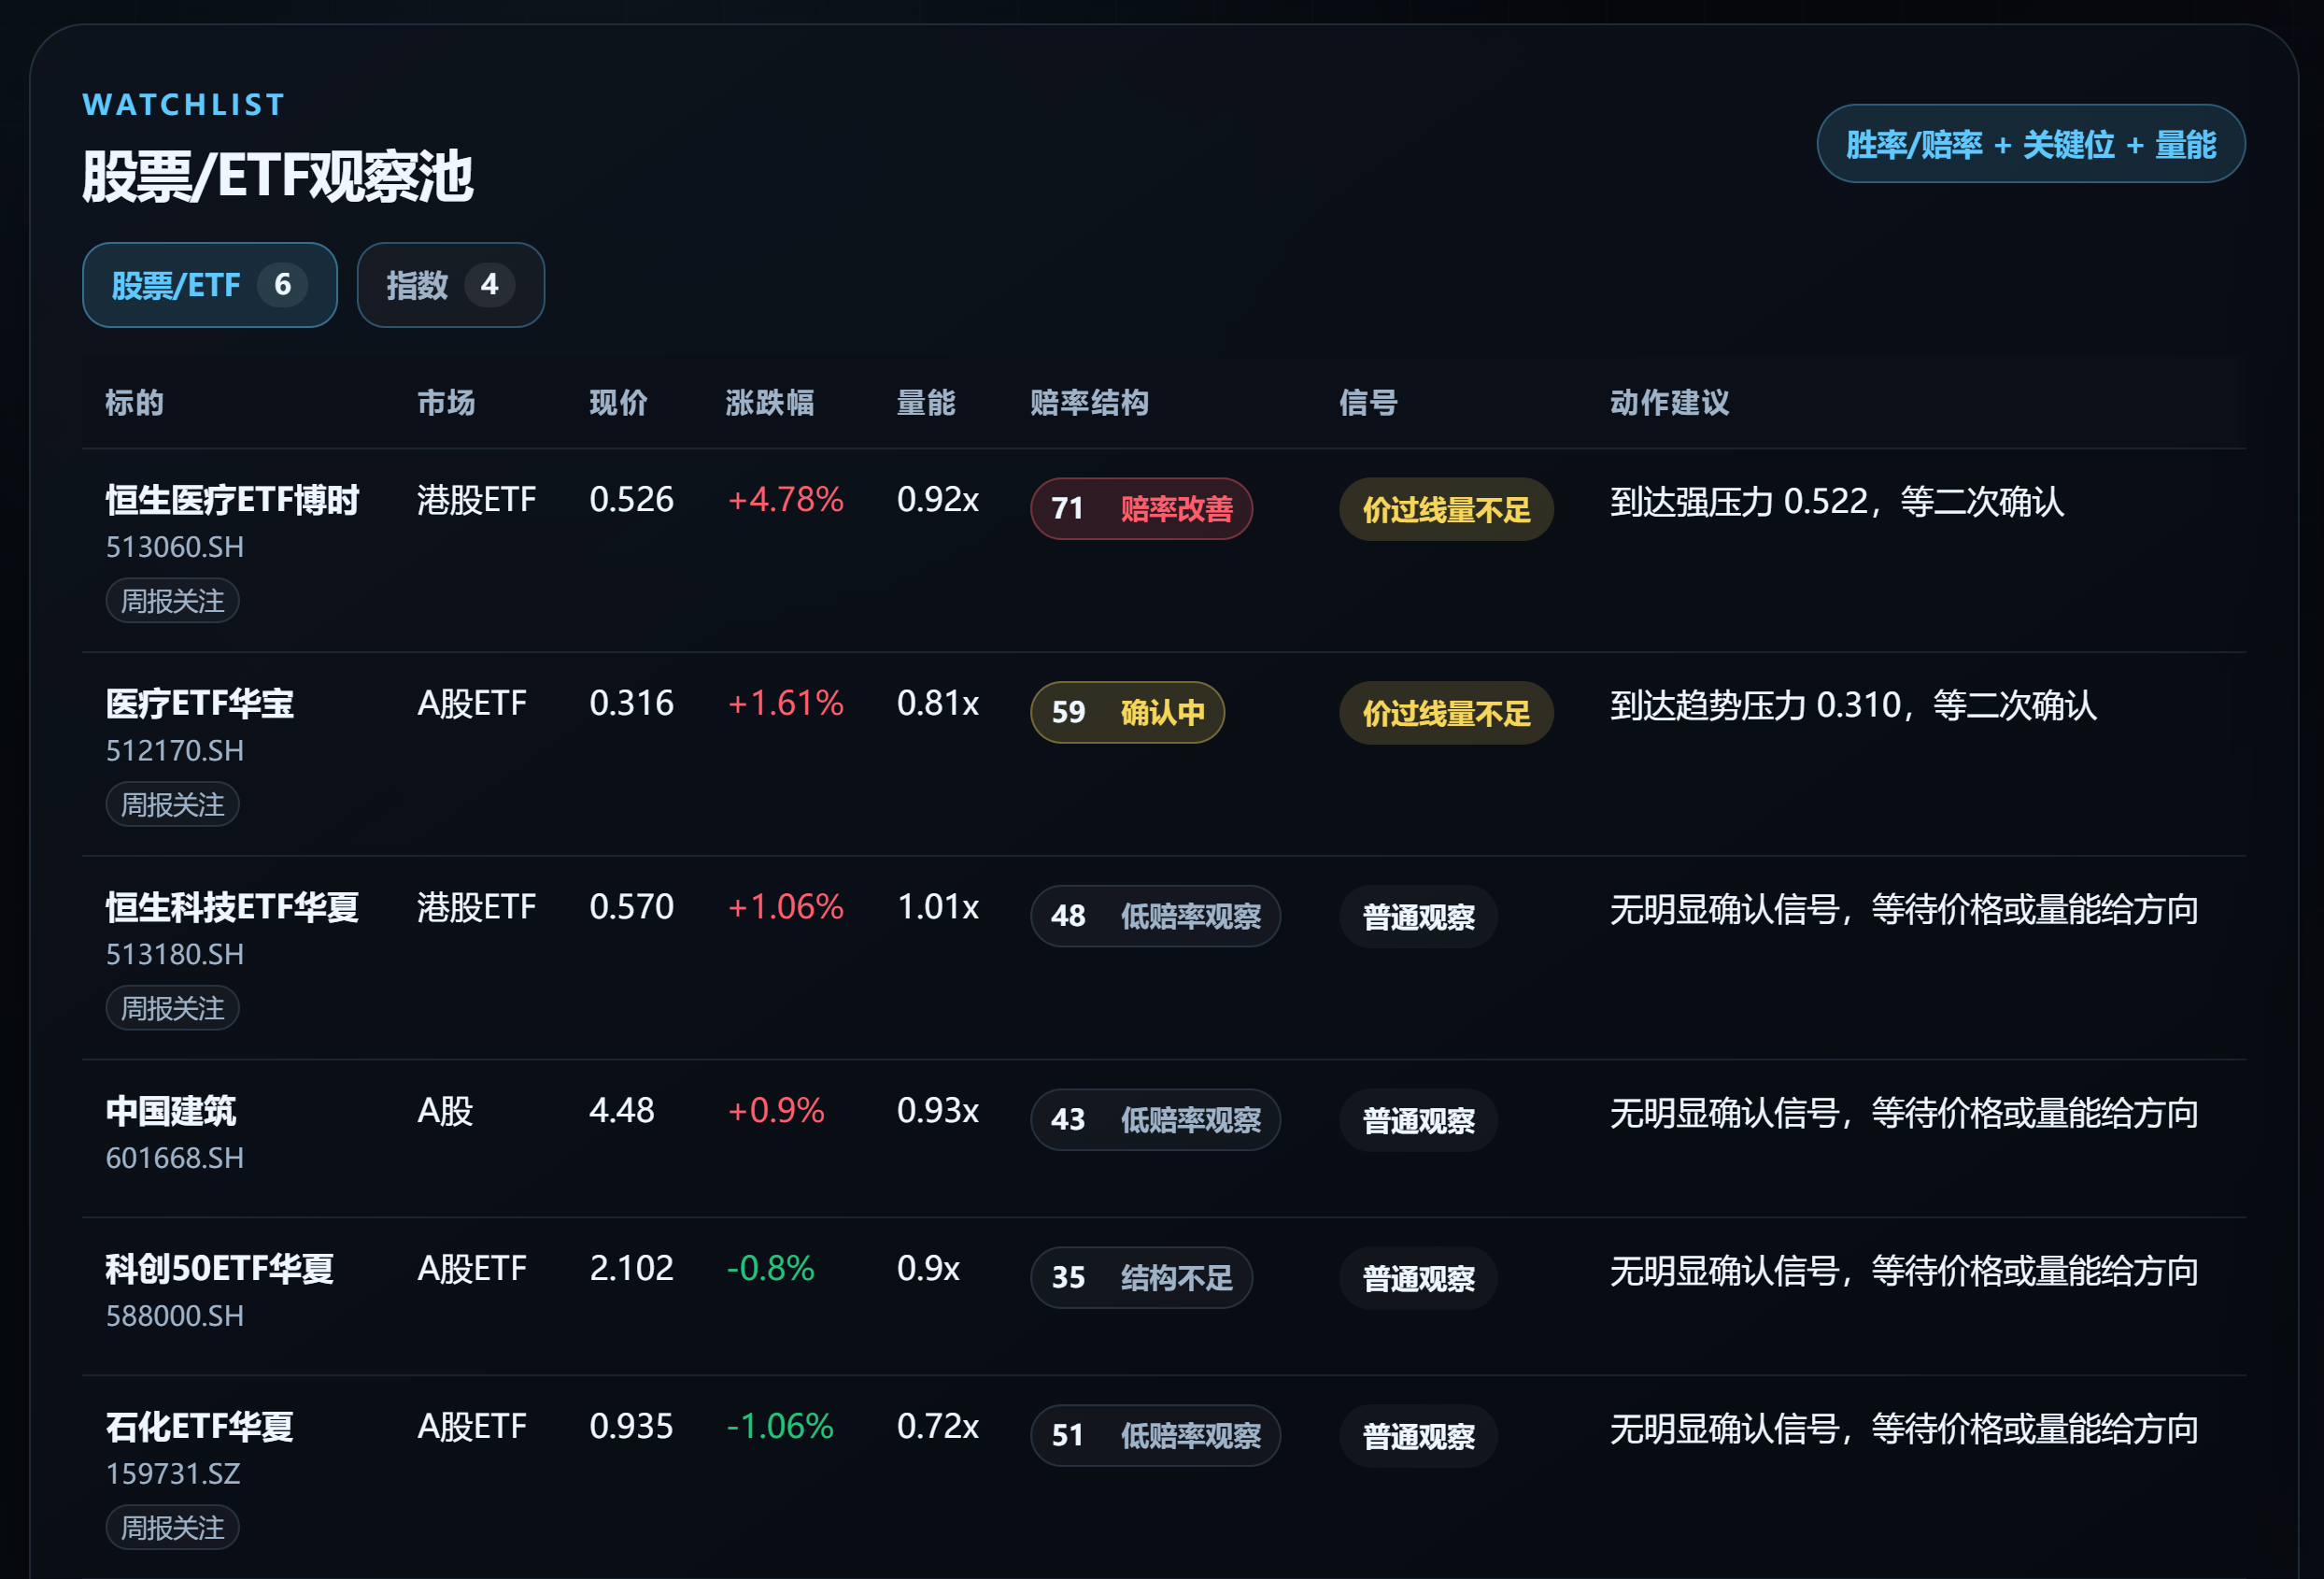
Task: Click the 43 低赔率观察 badge
Action: 1155,1120
